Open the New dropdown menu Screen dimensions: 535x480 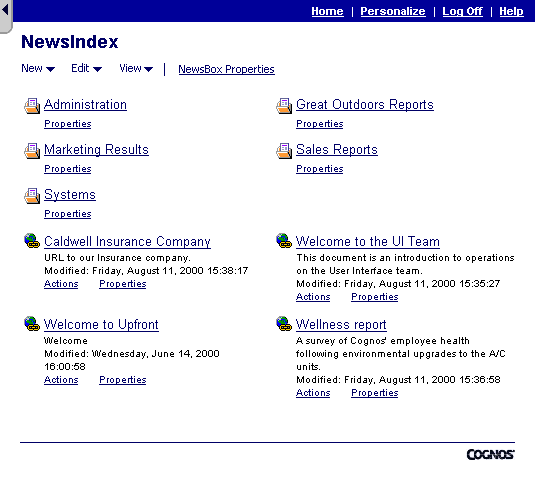[x=38, y=69]
